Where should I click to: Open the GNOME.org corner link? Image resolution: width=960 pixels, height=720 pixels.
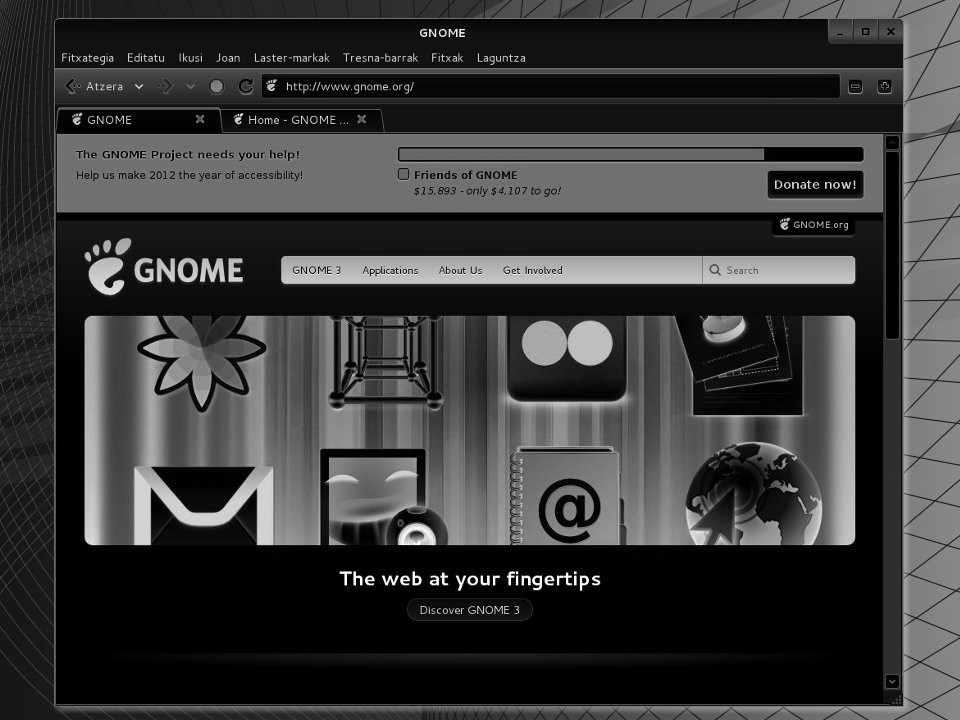pos(814,225)
